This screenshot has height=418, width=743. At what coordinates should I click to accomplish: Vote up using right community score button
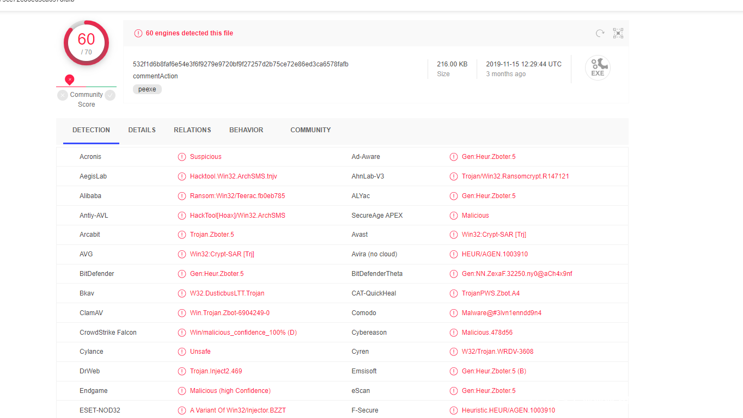click(110, 95)
